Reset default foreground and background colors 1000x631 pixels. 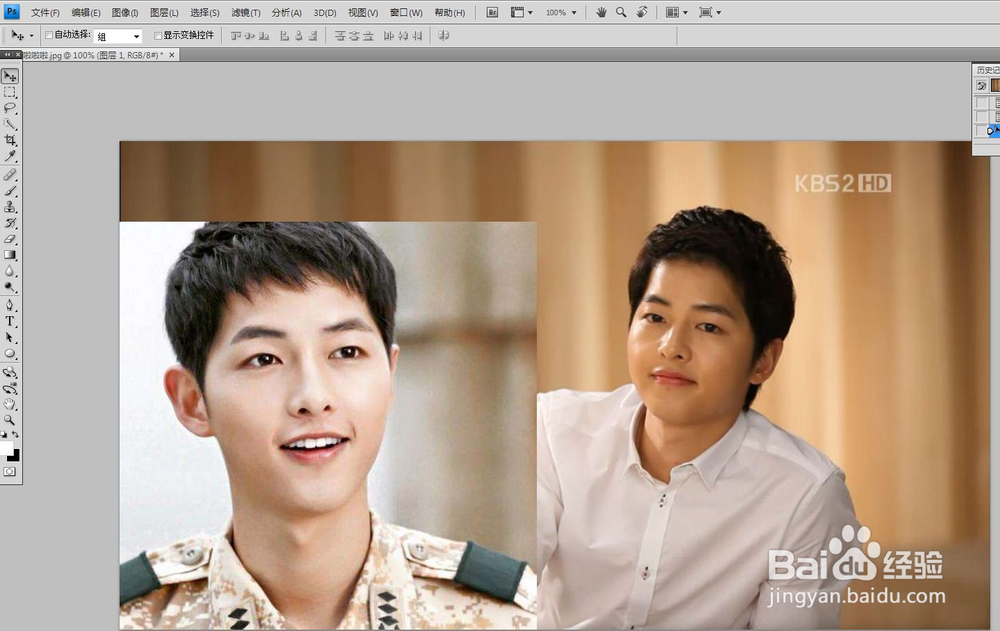click(4, 434)
